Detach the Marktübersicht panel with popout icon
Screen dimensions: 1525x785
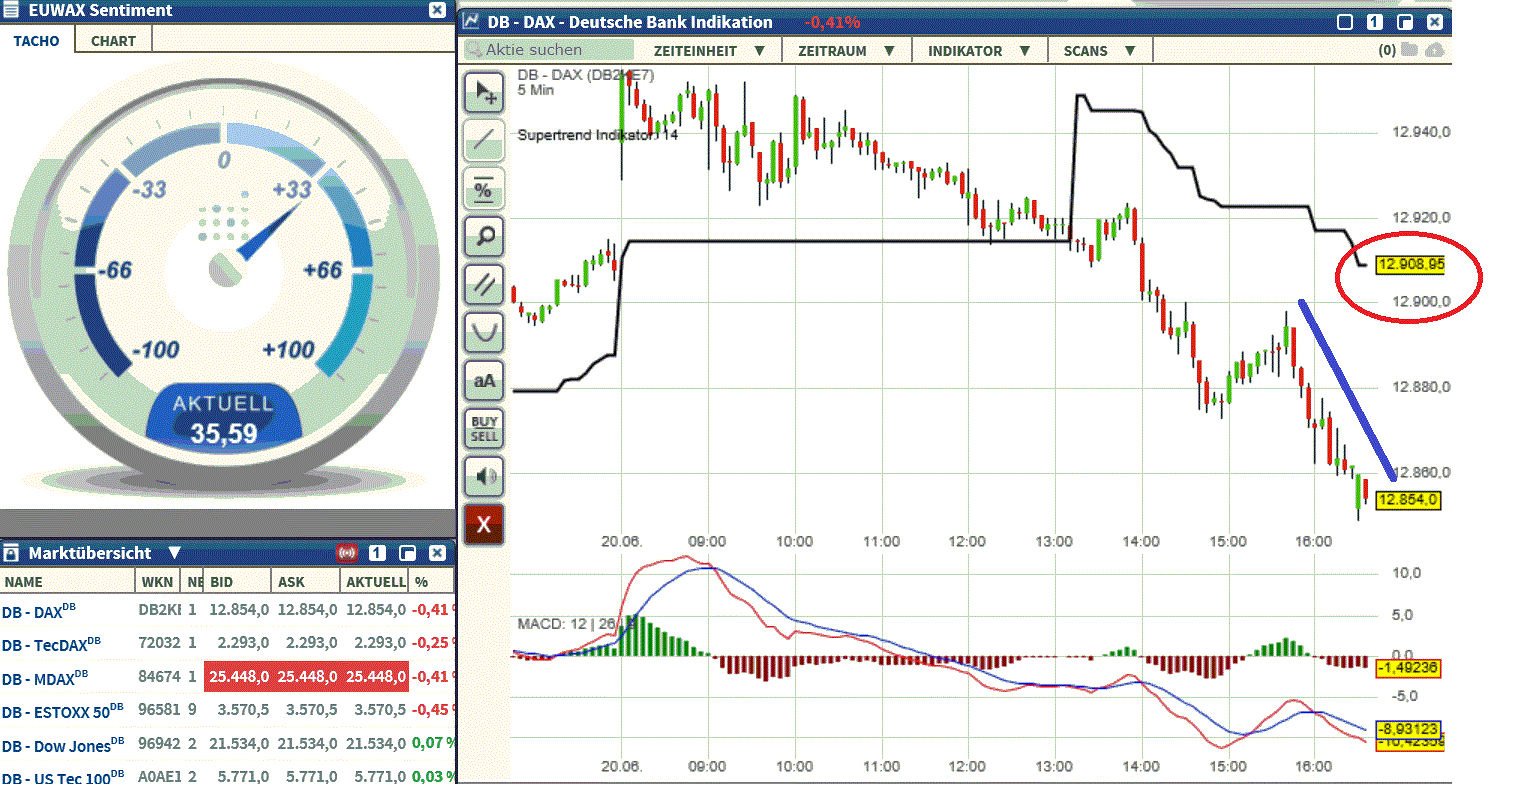click(407, 553)
